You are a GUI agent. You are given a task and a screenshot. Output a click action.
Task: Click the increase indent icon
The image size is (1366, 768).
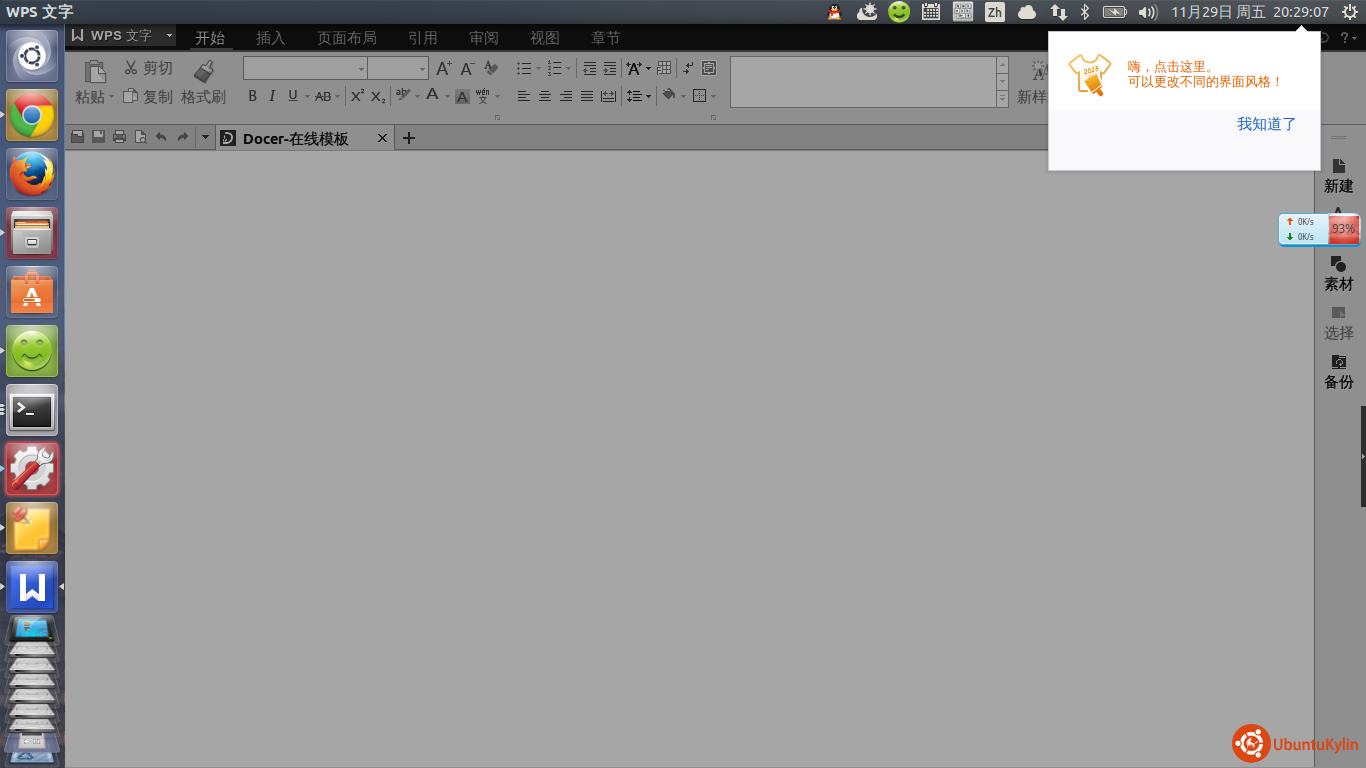click(x=610, y=68)
